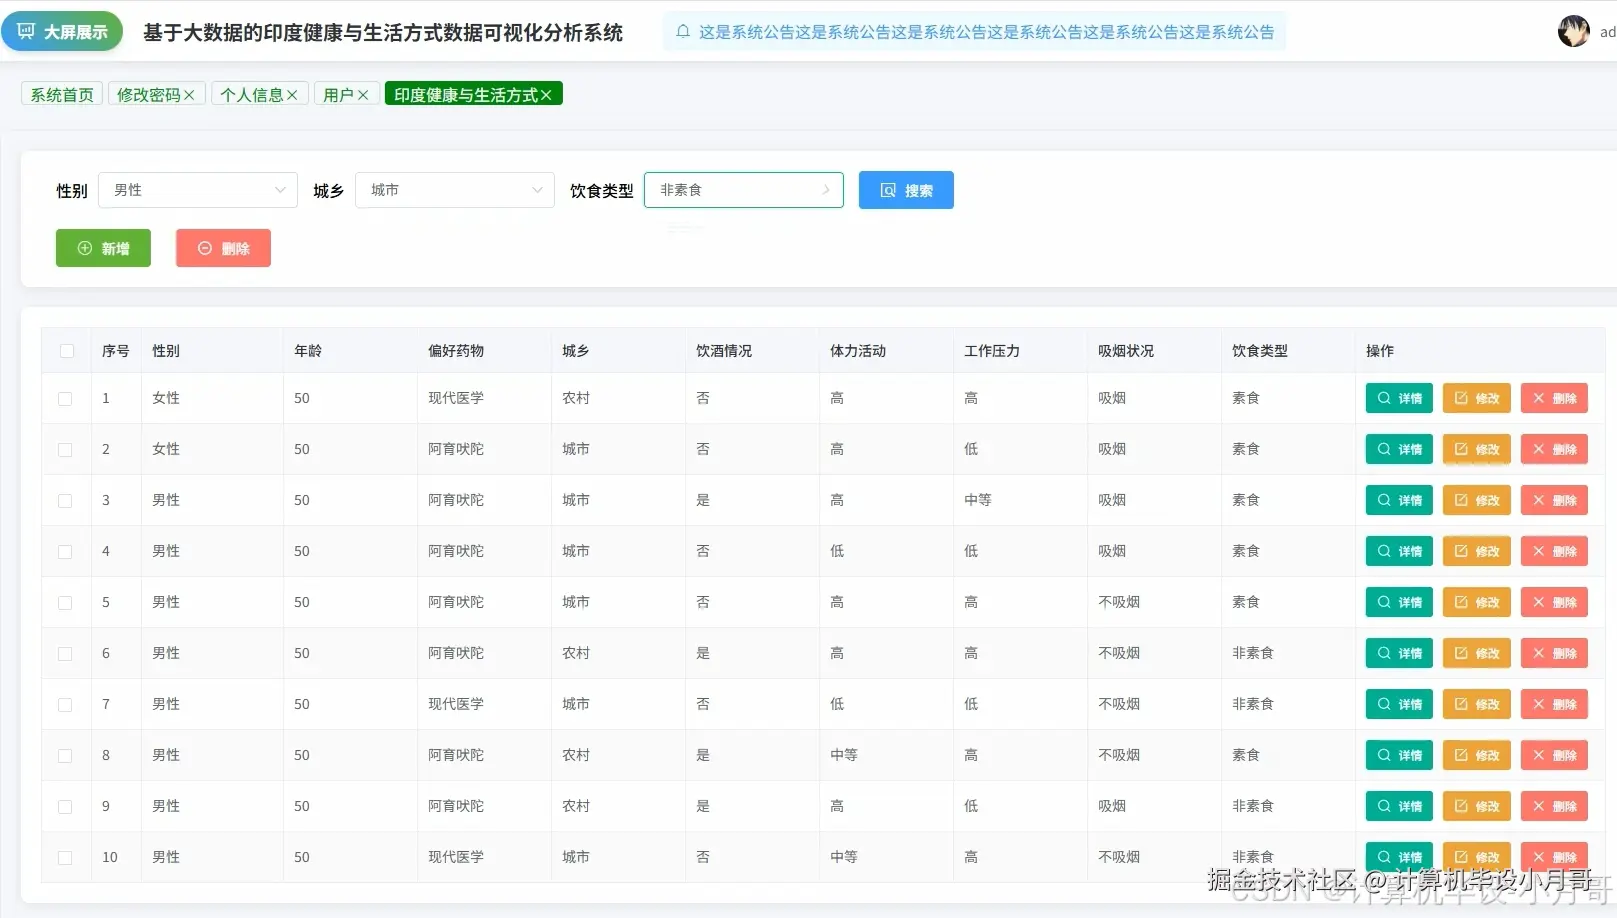Click 删除 delete for row 2
Screen dimensions: 1617x918
click(x=1554, y=449)
